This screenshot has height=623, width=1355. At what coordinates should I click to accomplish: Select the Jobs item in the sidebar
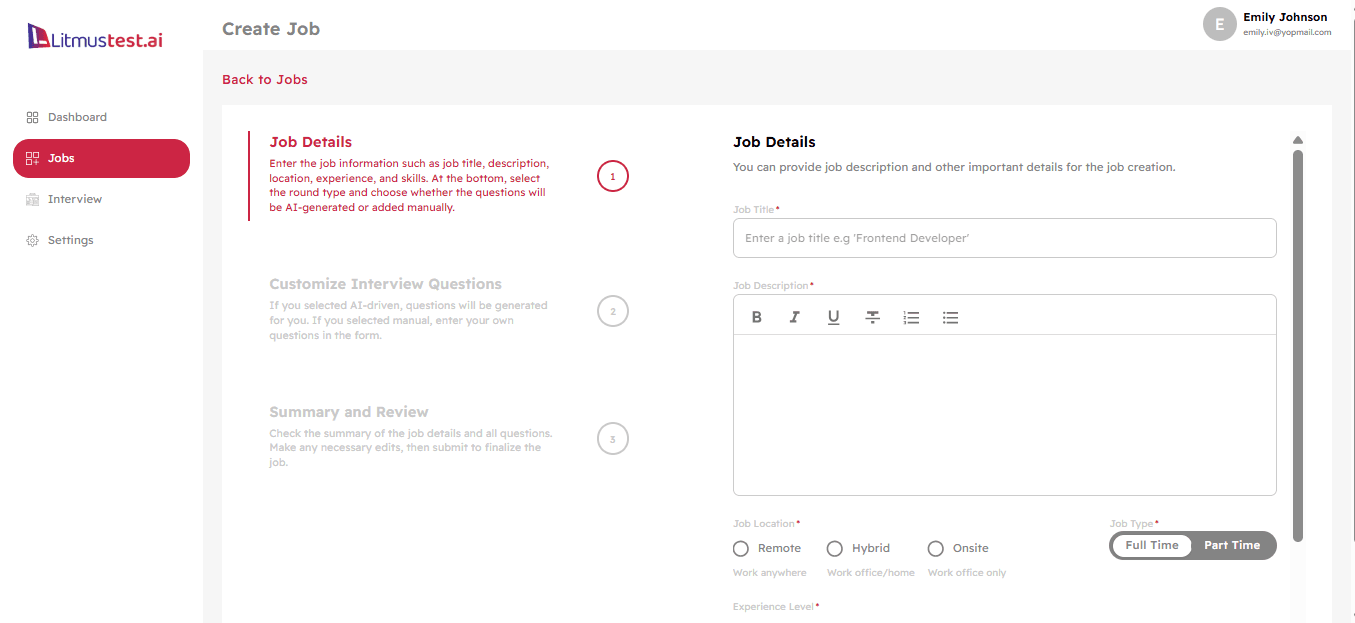tap(61, 158)
